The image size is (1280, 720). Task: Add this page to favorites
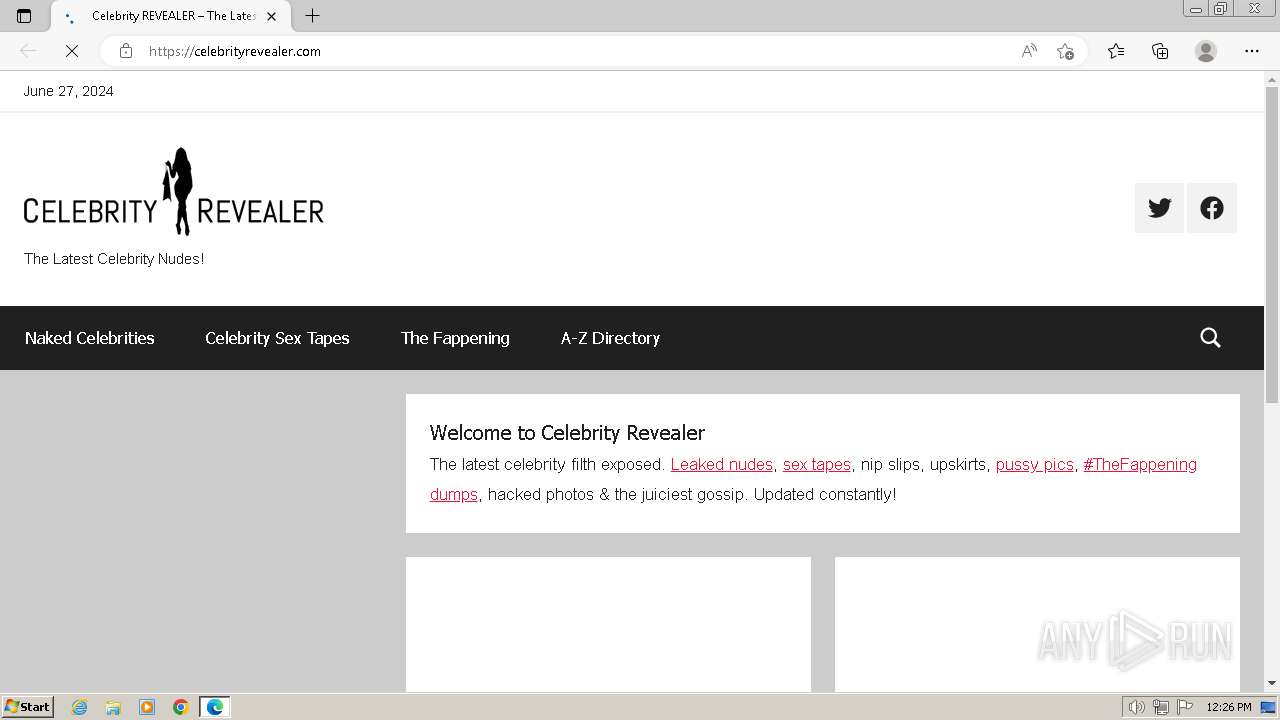tap(1065, 51)
